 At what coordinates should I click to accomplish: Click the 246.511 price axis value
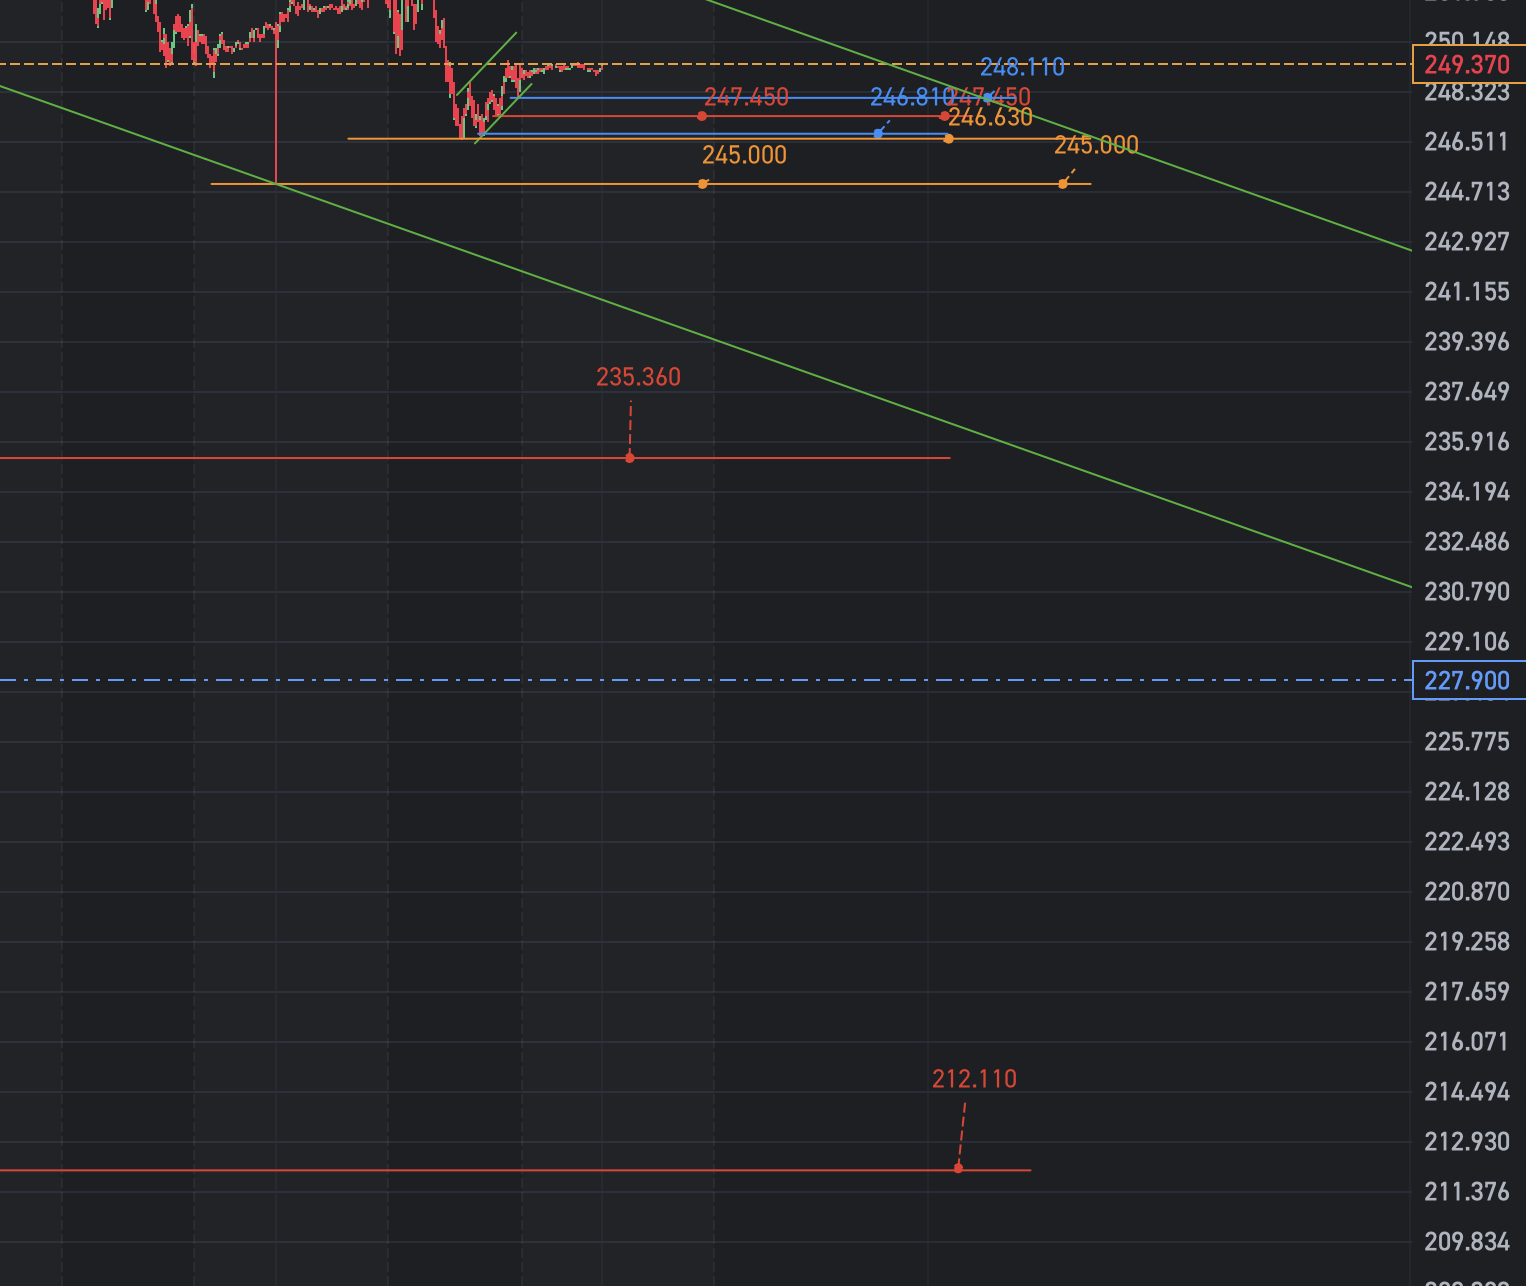1467,142
